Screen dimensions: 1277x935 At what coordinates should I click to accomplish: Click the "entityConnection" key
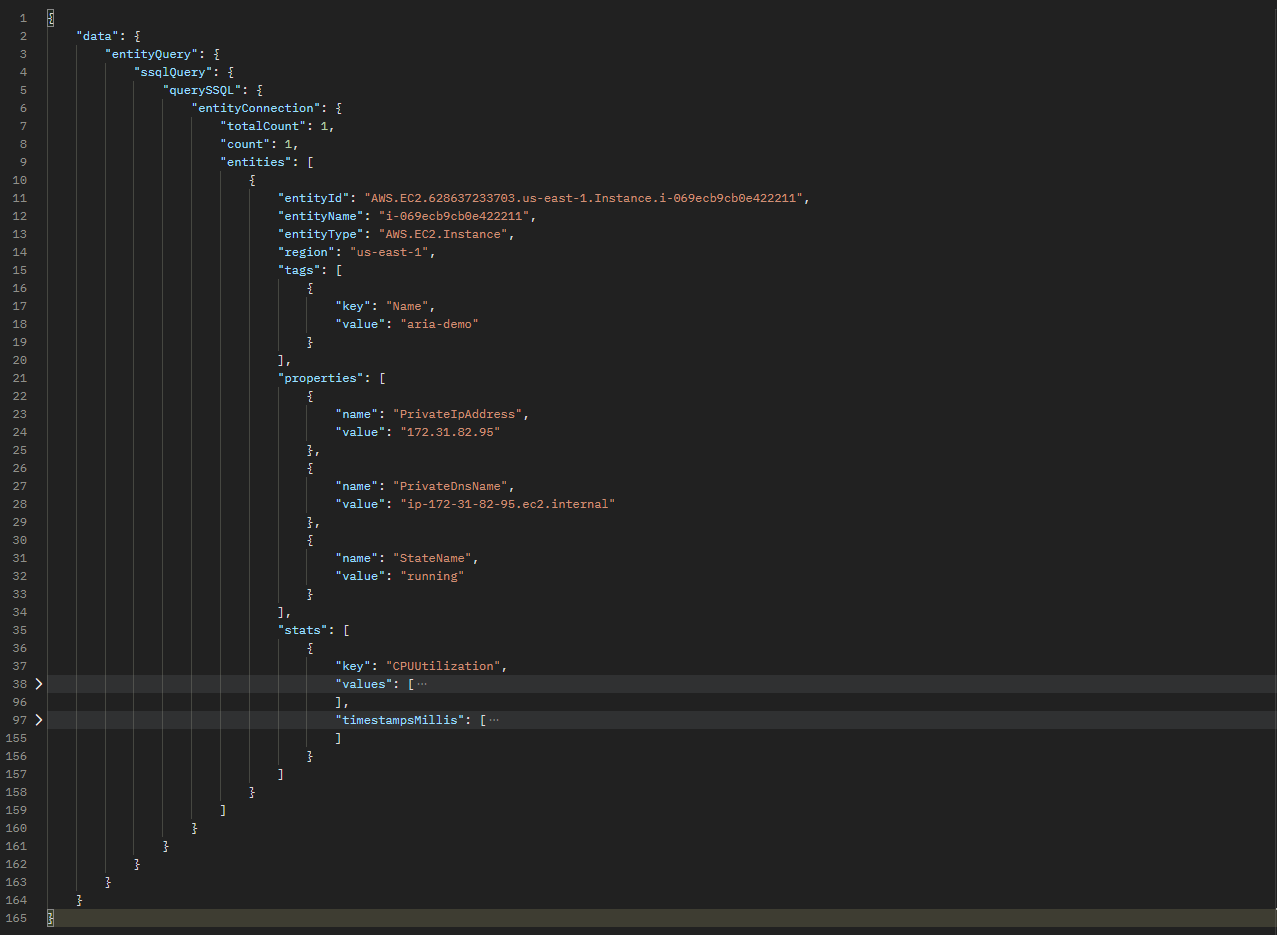click(260, 108)
